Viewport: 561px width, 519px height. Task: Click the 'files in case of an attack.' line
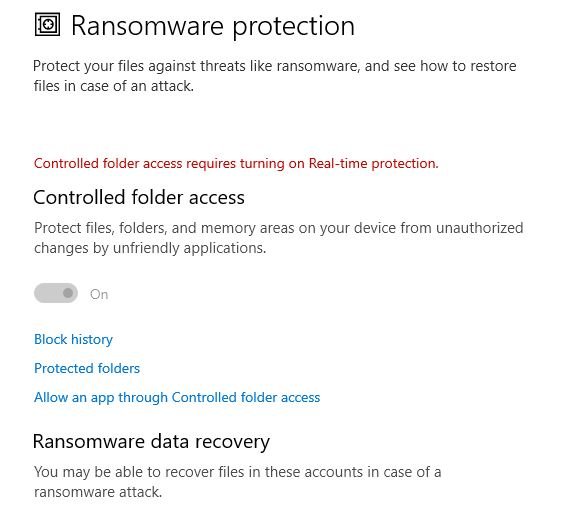(114, 86)
